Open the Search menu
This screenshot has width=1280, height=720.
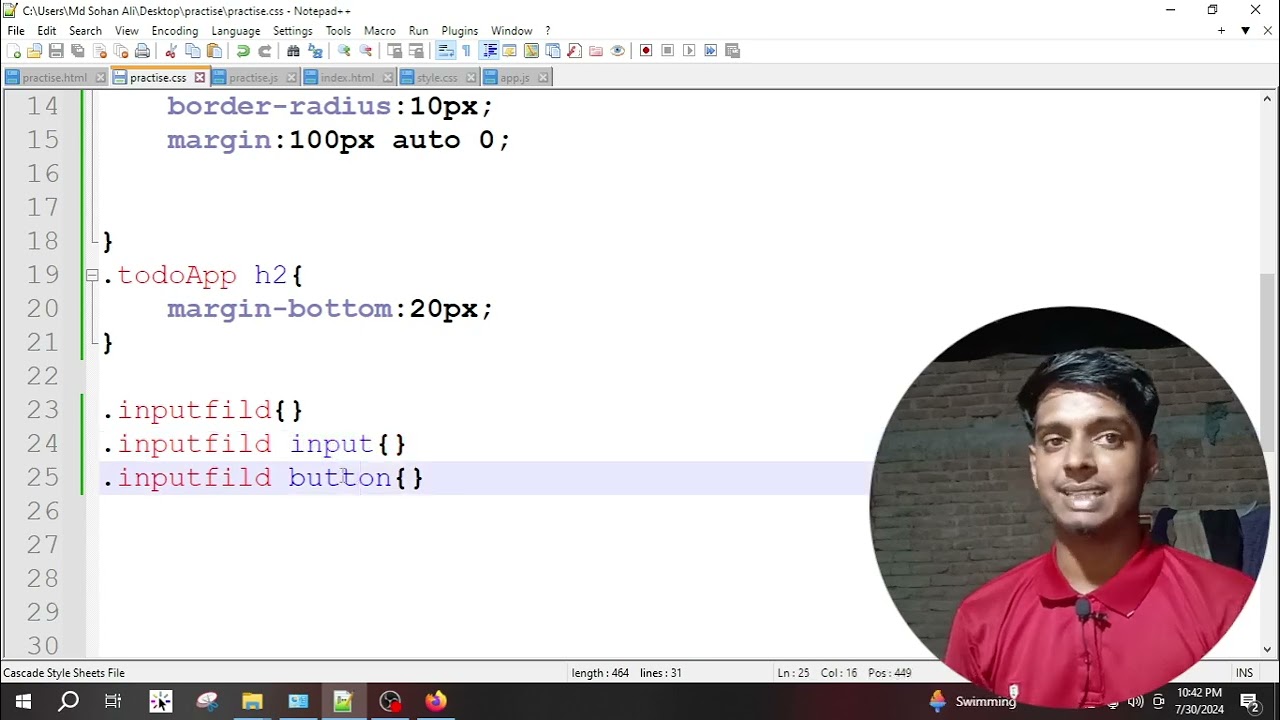point(85,31)
